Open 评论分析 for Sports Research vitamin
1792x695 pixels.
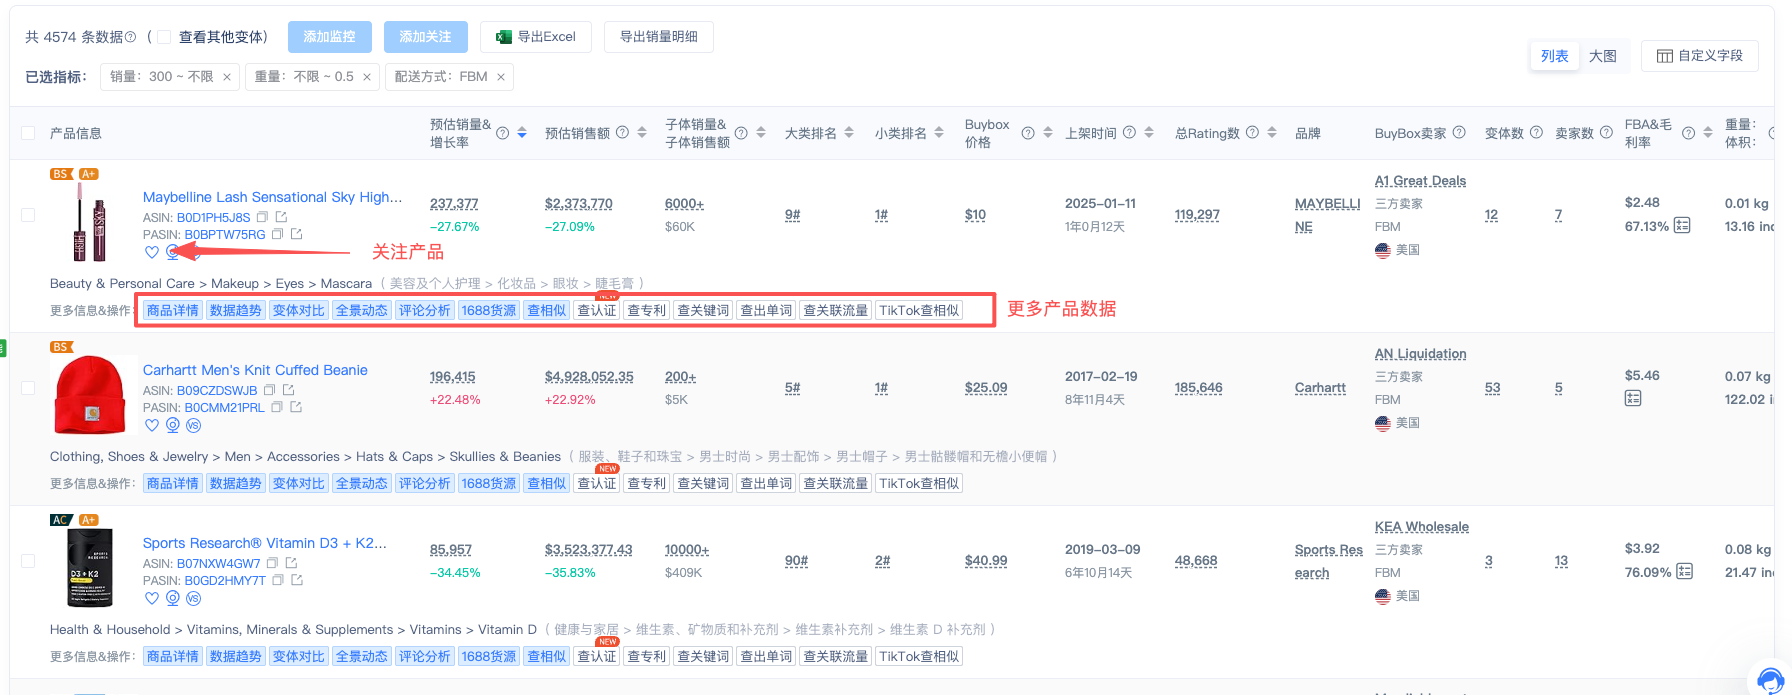(425, 656)
